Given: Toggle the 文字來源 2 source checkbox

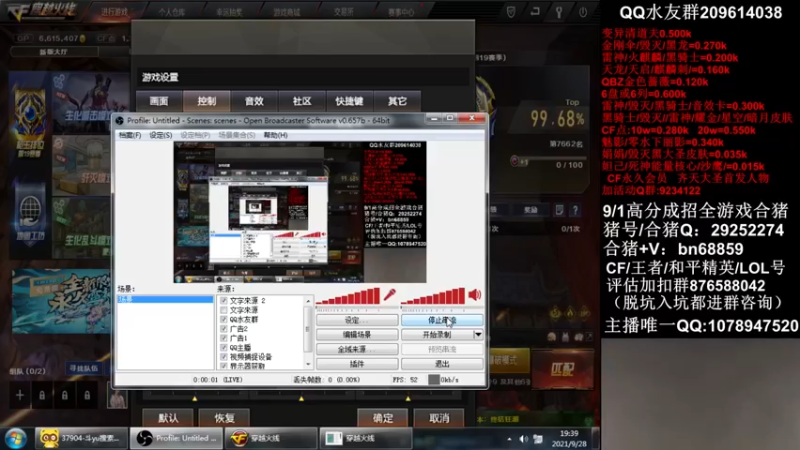Looking at the screenshot, I should pos(223,301).
